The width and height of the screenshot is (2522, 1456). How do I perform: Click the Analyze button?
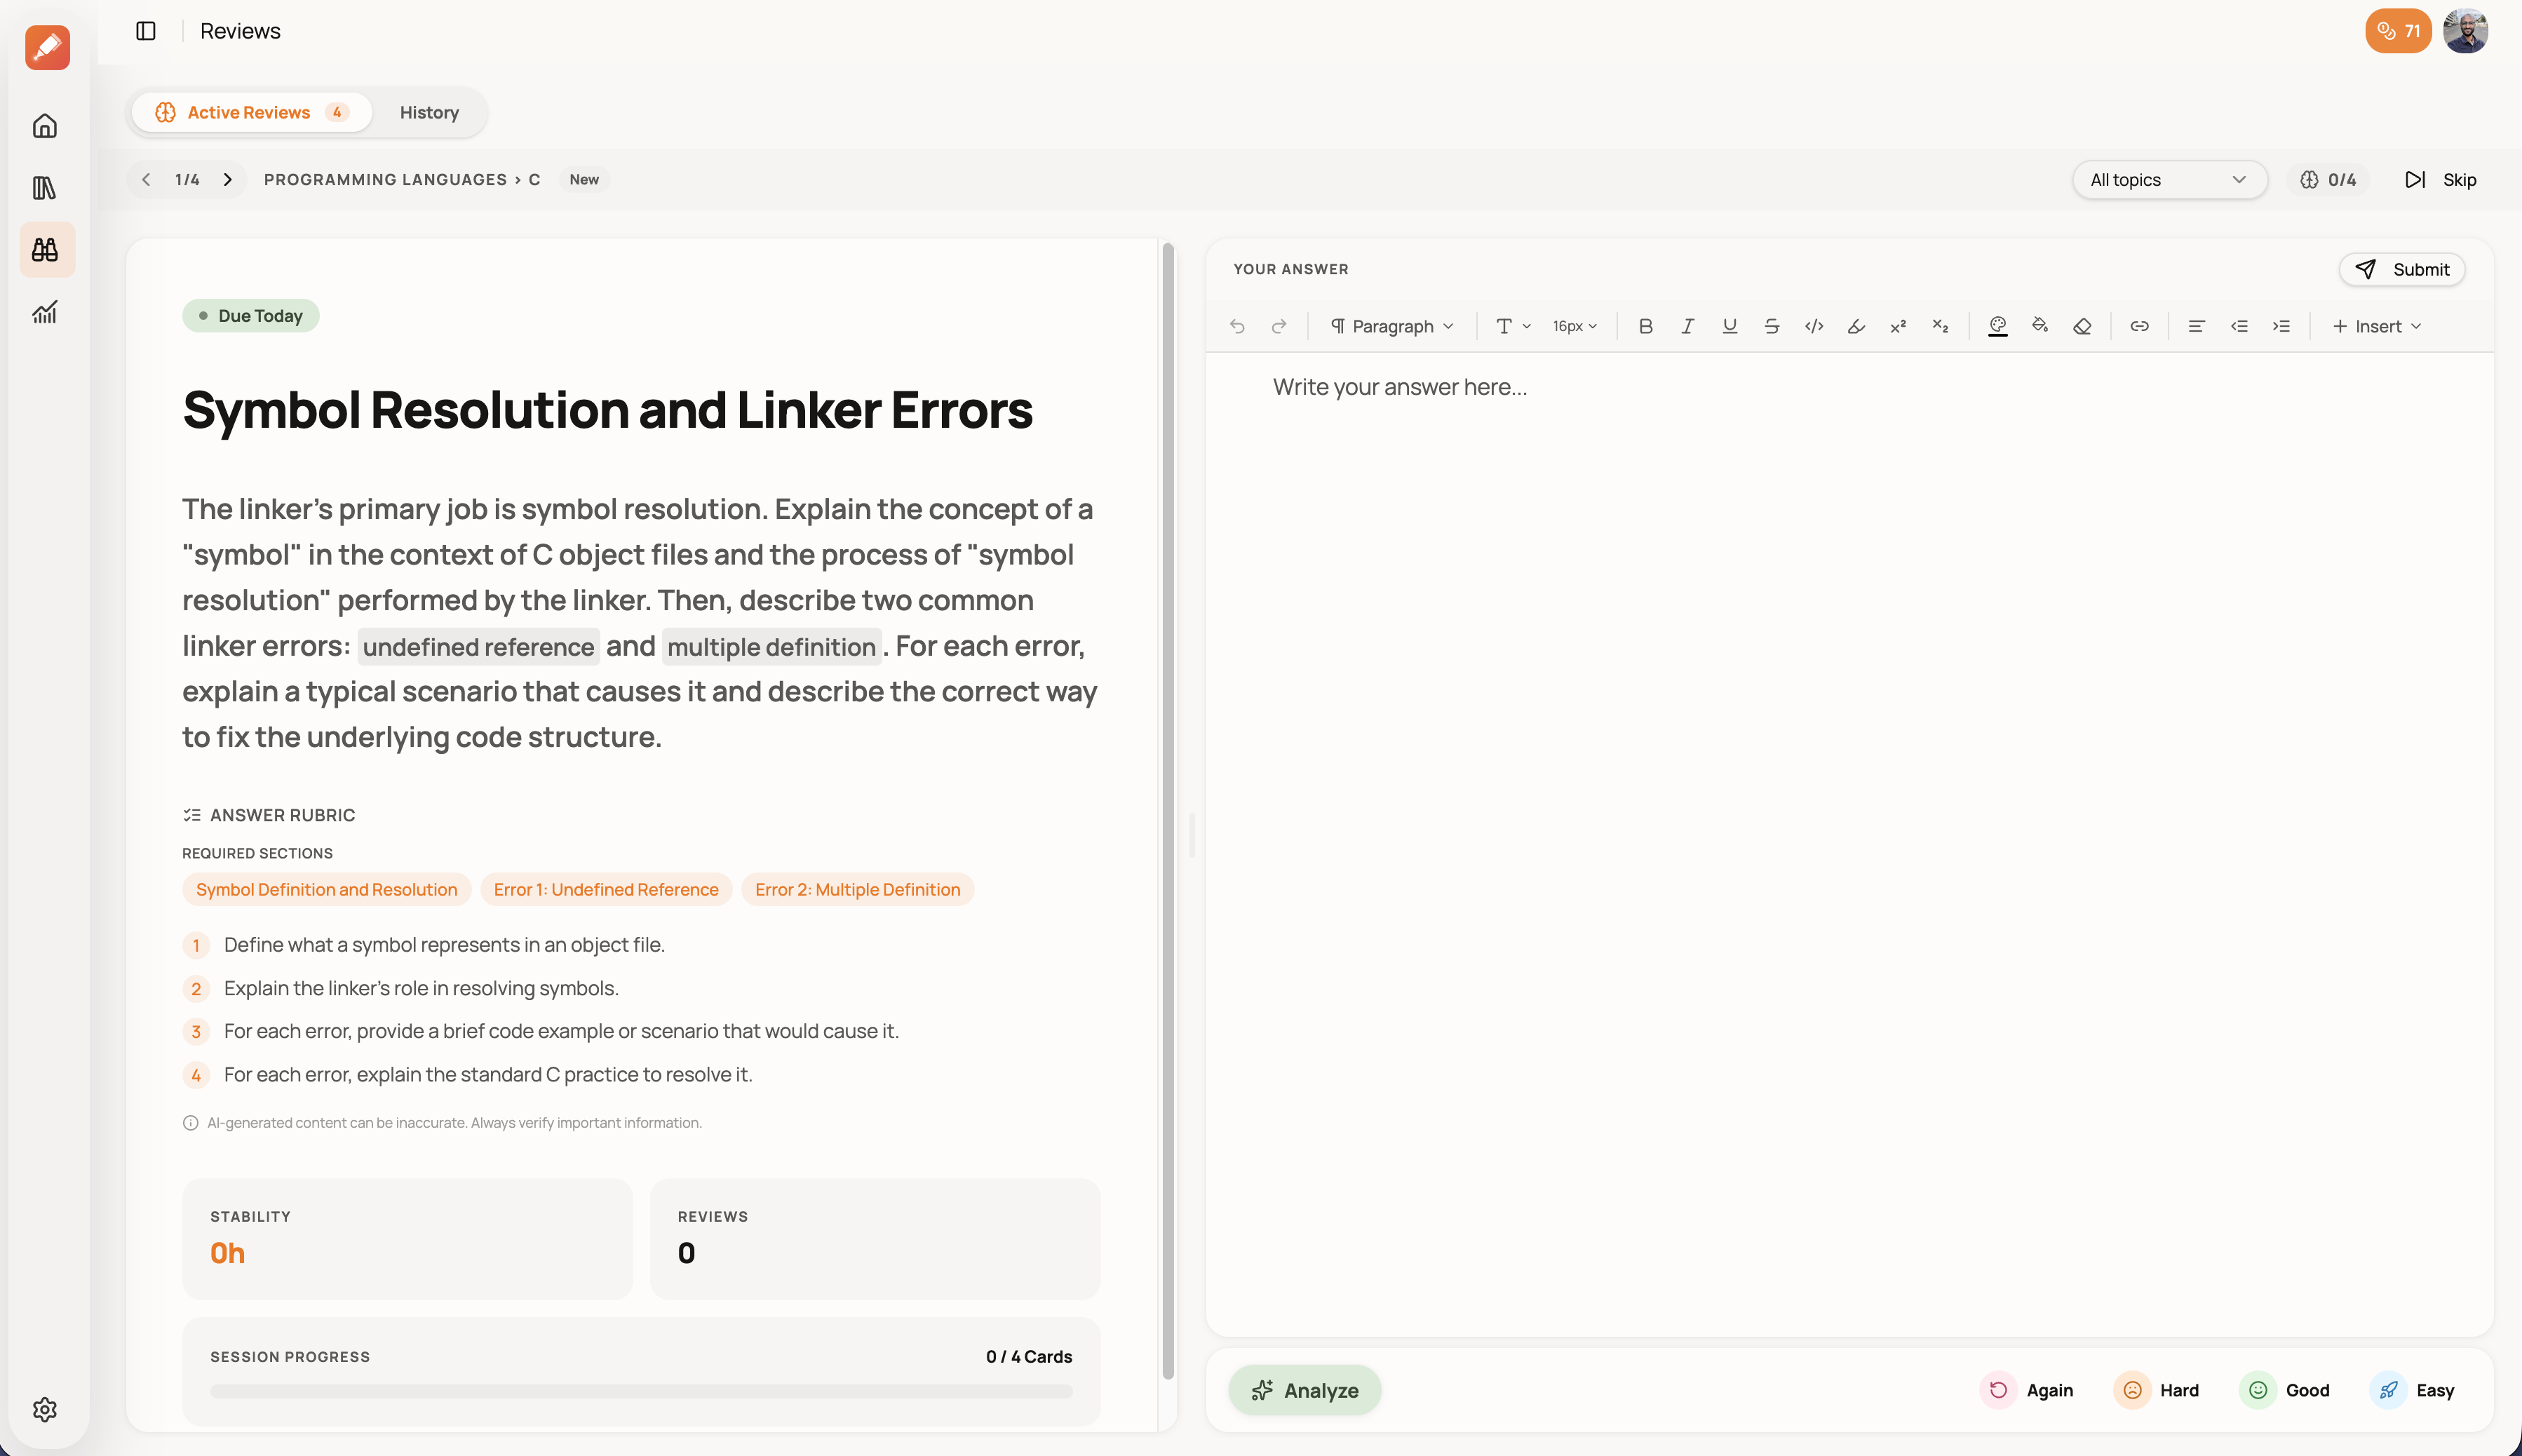pos(1304,1390)
